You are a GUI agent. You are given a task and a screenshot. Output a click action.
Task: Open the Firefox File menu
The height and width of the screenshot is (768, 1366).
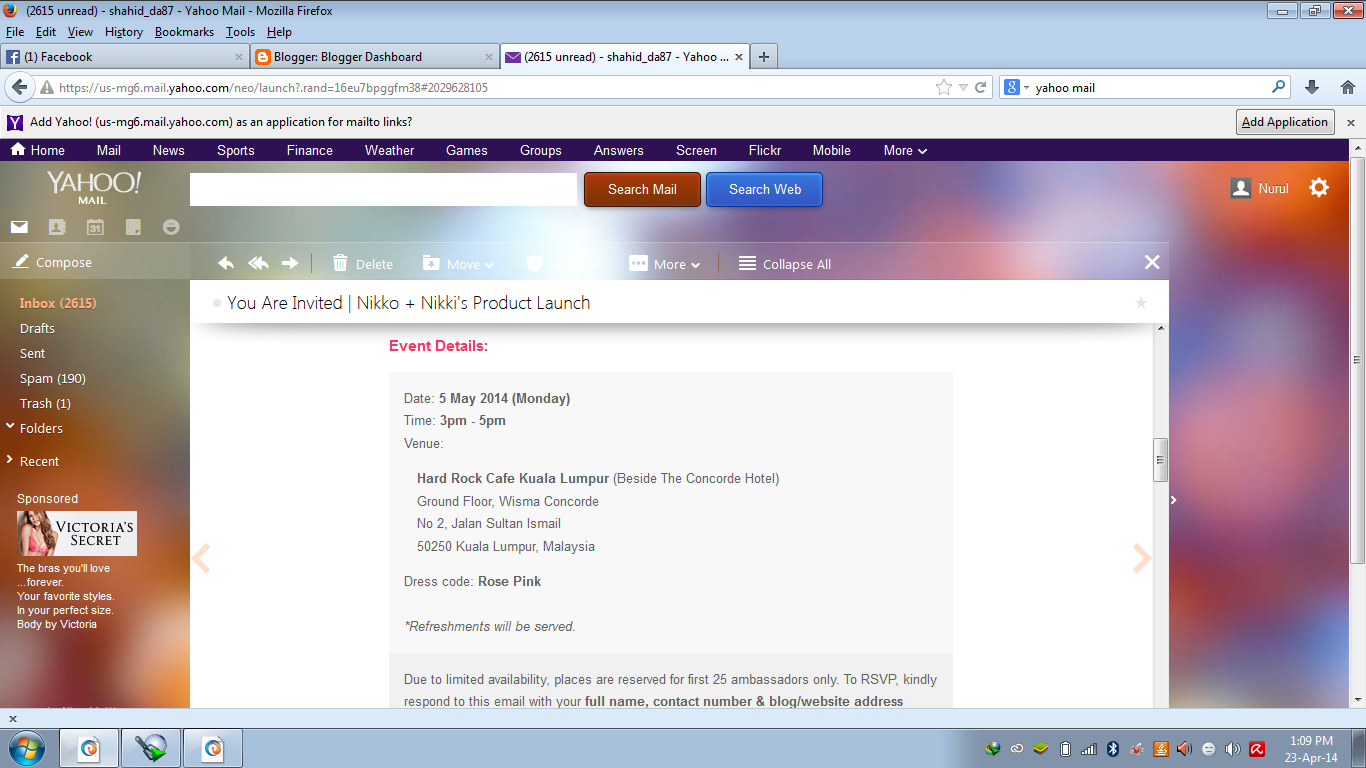pyautogui.click(x=14, y=32)
